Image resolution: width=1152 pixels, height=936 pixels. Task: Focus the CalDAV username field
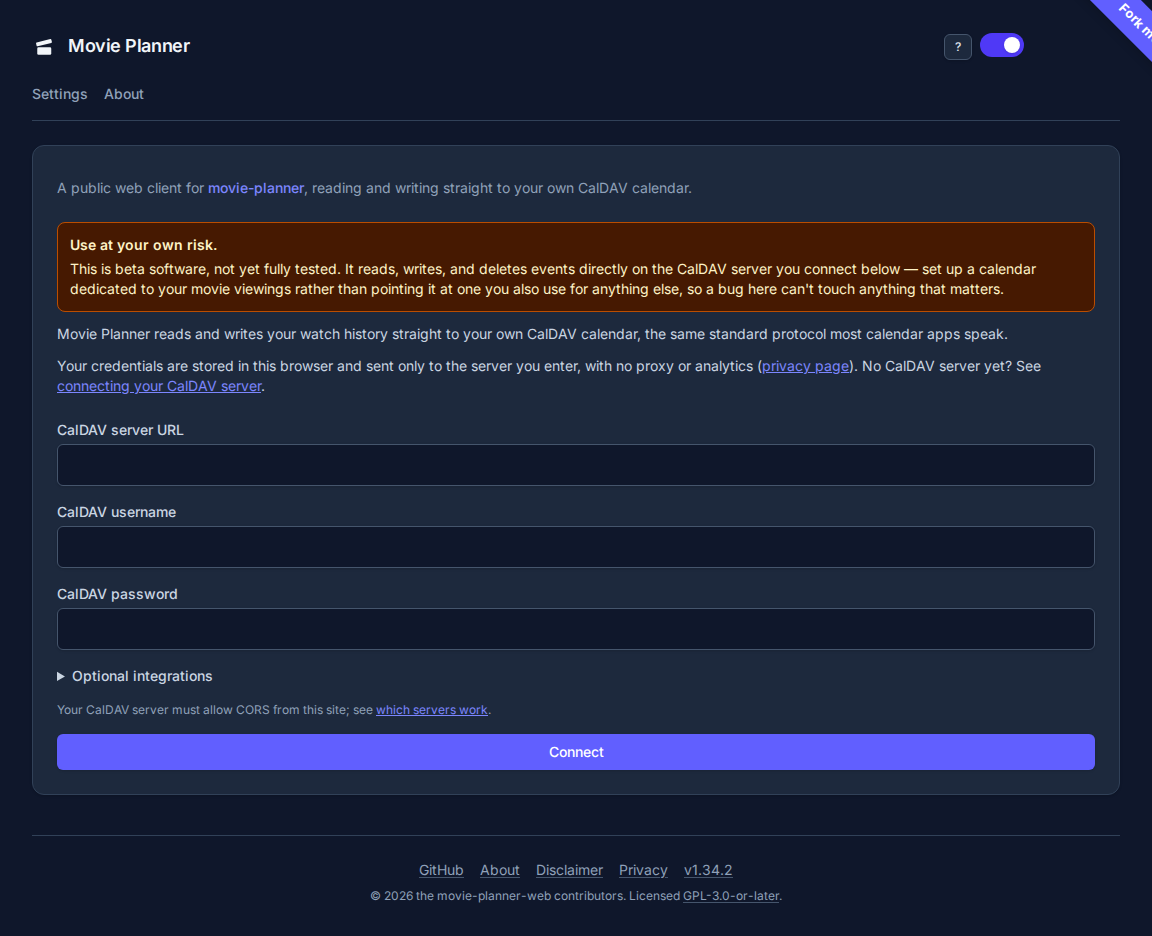pyautogui.click(x=576, y=547)
